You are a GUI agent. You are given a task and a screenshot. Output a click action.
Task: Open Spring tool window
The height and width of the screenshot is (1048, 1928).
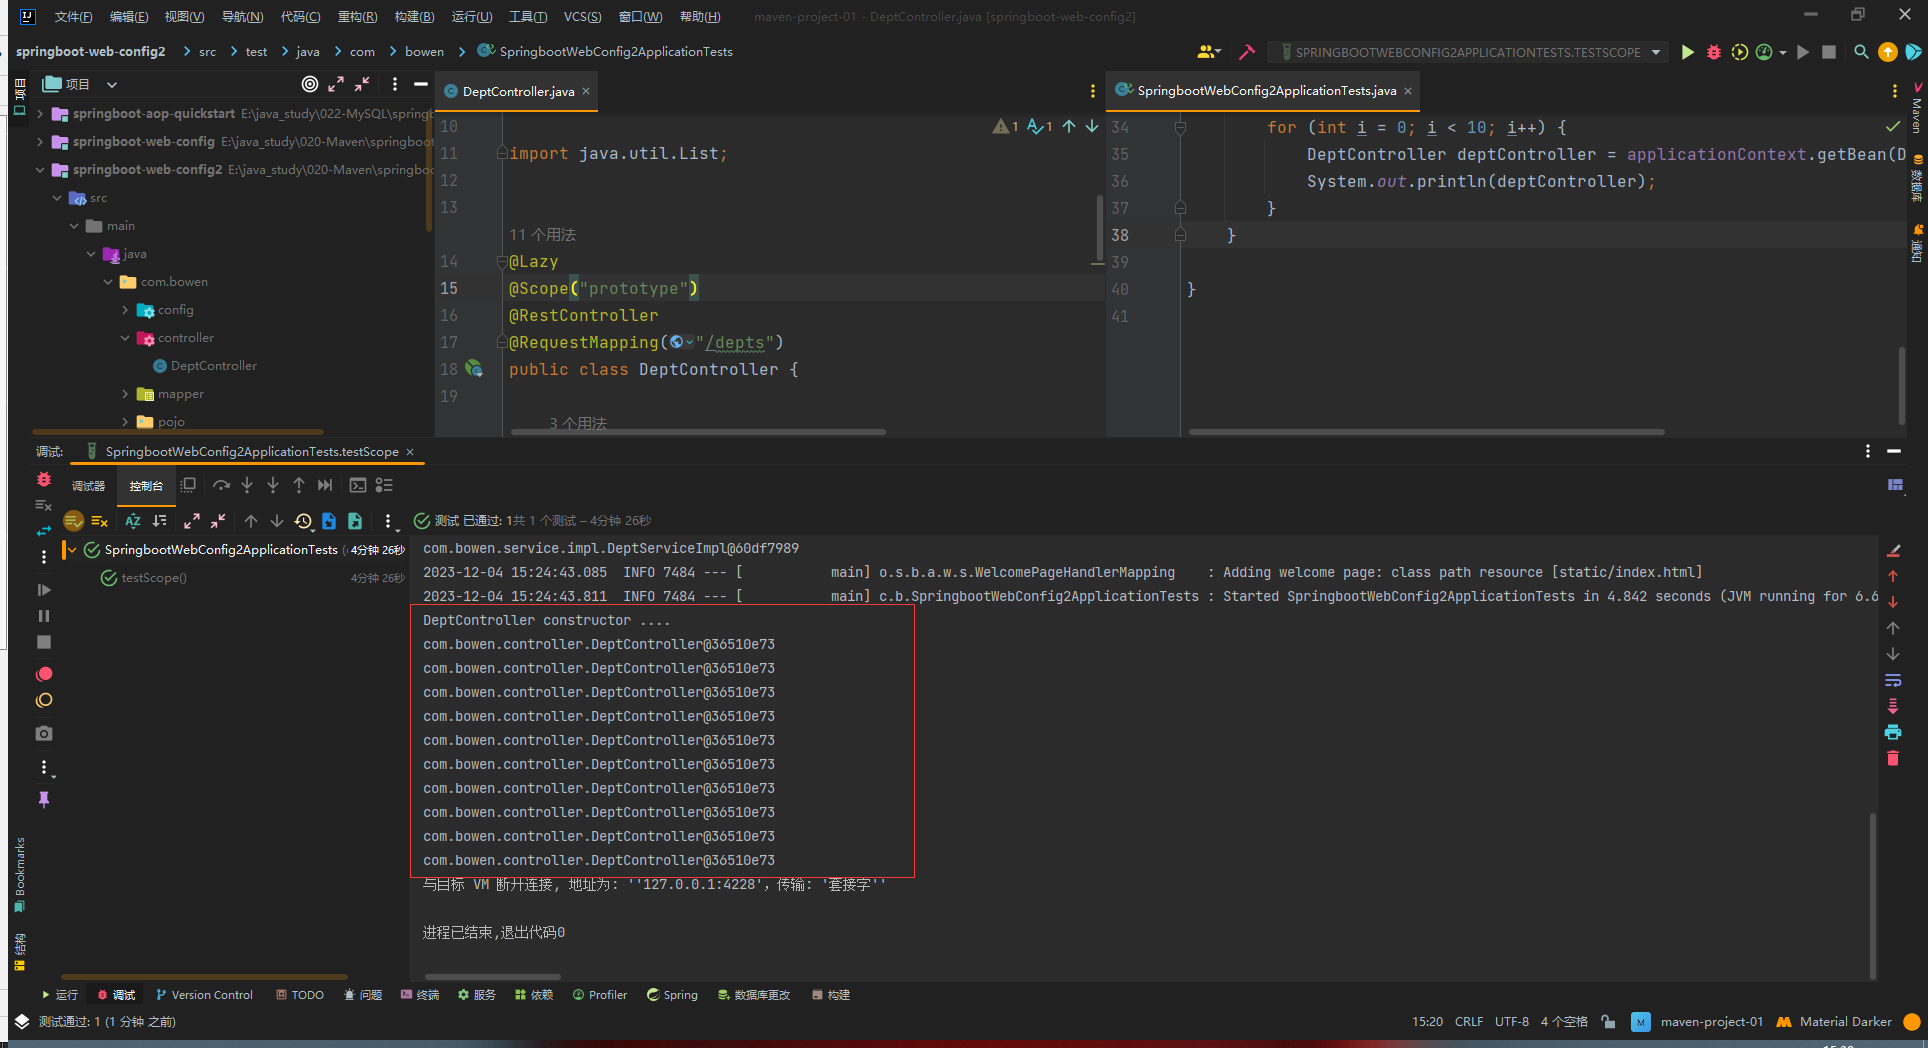(x=672, y=995)
